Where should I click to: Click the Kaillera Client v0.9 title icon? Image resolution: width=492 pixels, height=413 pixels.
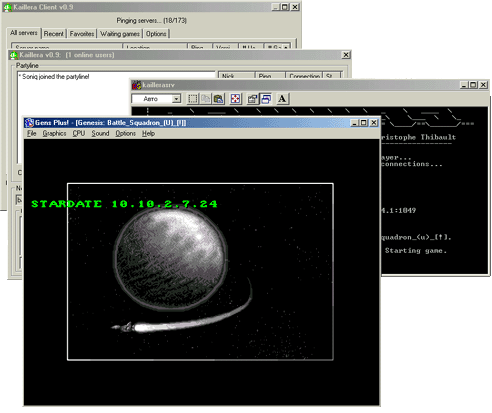coord(8,7)
